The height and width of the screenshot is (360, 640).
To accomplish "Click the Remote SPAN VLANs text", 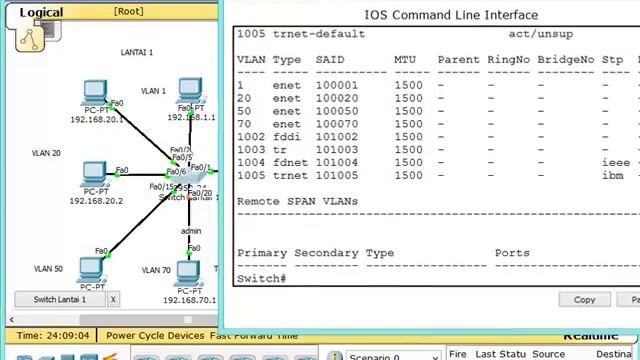I will click(x=297, y=202).
